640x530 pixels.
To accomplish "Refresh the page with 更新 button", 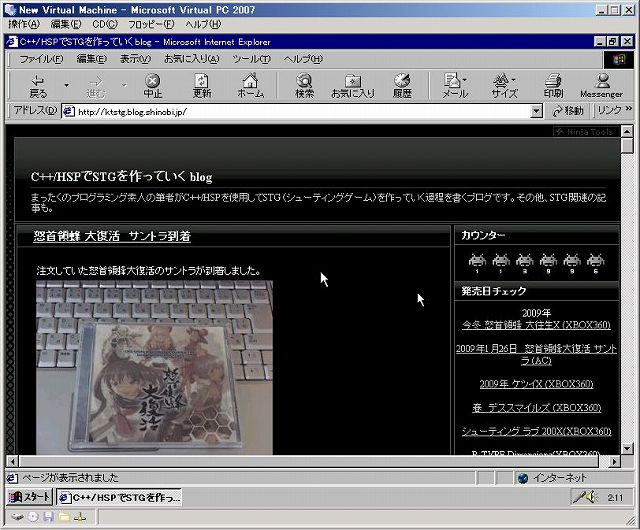I will point(202,86).
